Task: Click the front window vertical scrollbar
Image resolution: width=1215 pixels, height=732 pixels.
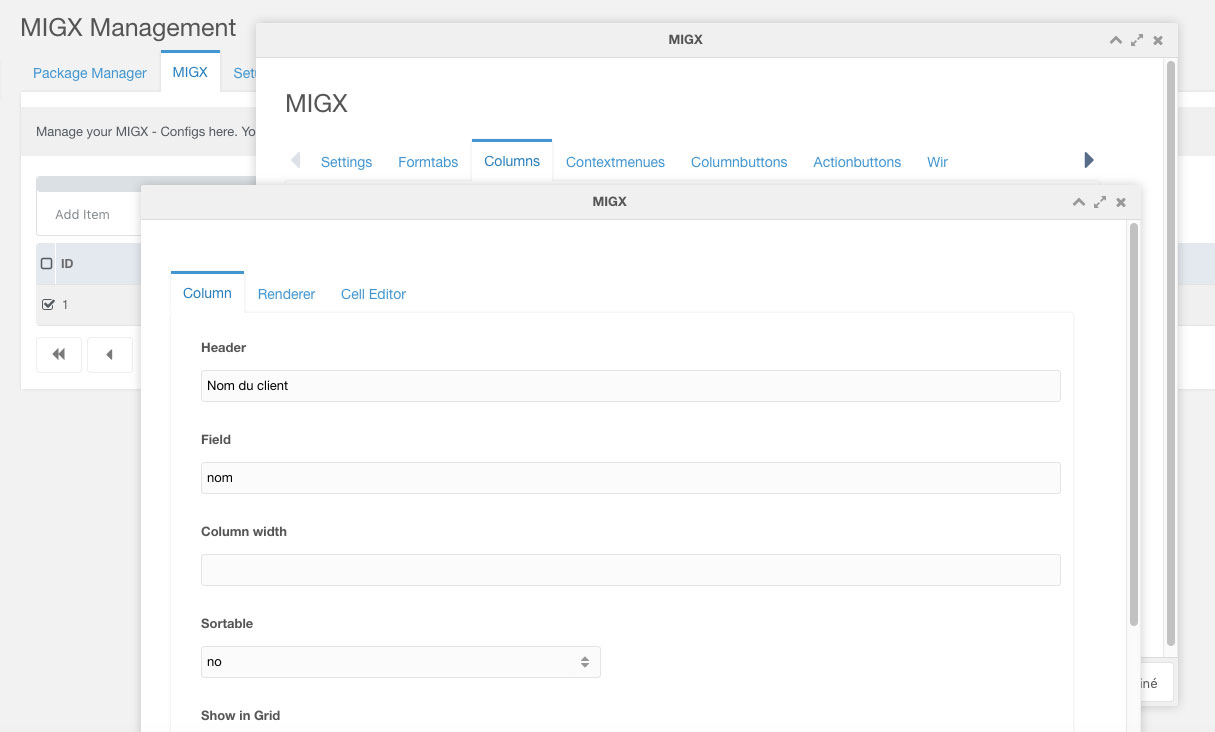Action: (1134, 425)
